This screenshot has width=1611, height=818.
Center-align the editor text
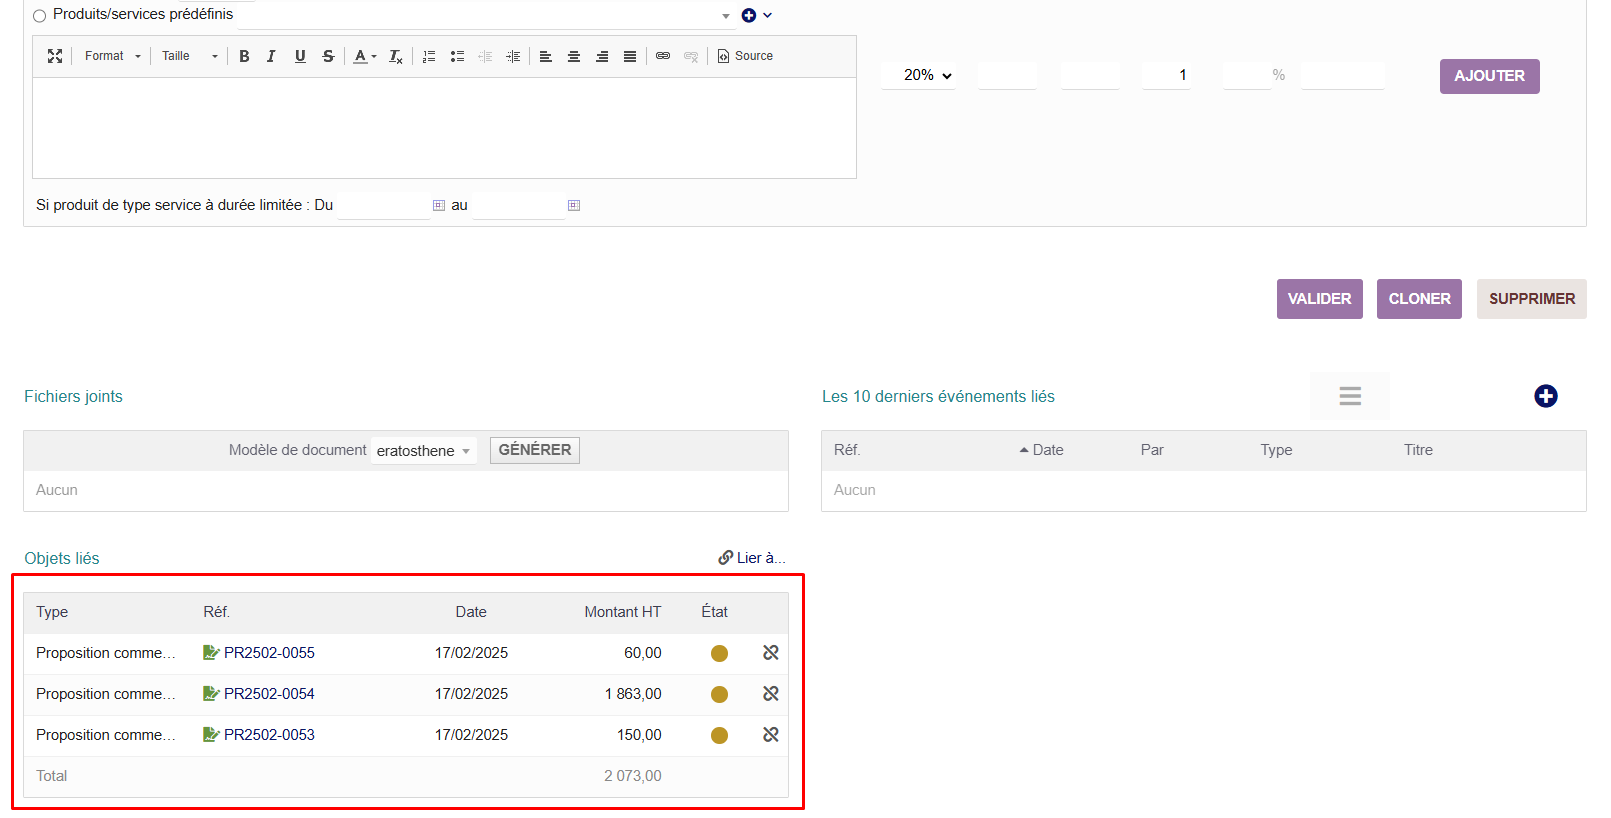(574, 56)
